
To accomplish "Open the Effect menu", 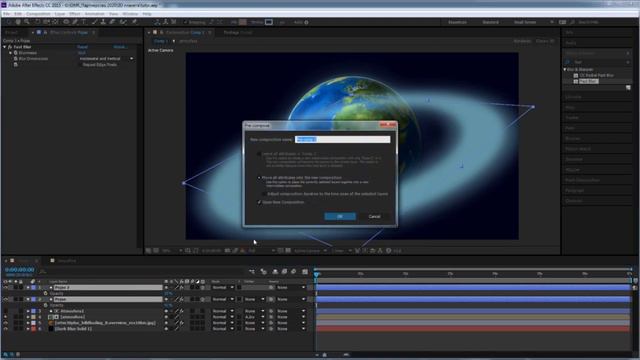I will (x=74, y=14).
